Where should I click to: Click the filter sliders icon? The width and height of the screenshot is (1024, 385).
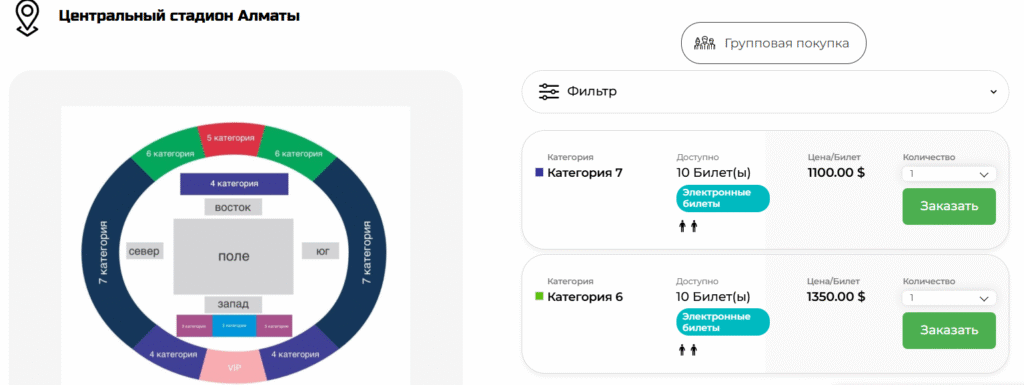(549, 91)
